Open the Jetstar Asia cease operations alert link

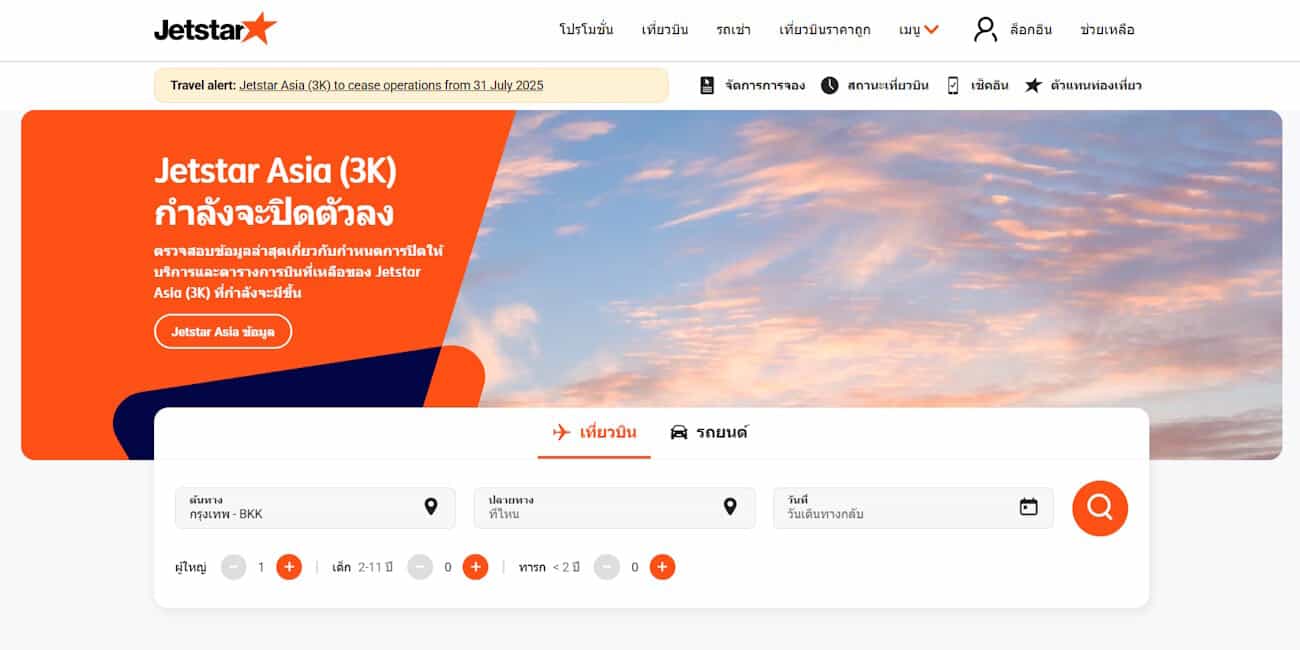(391, 85)
